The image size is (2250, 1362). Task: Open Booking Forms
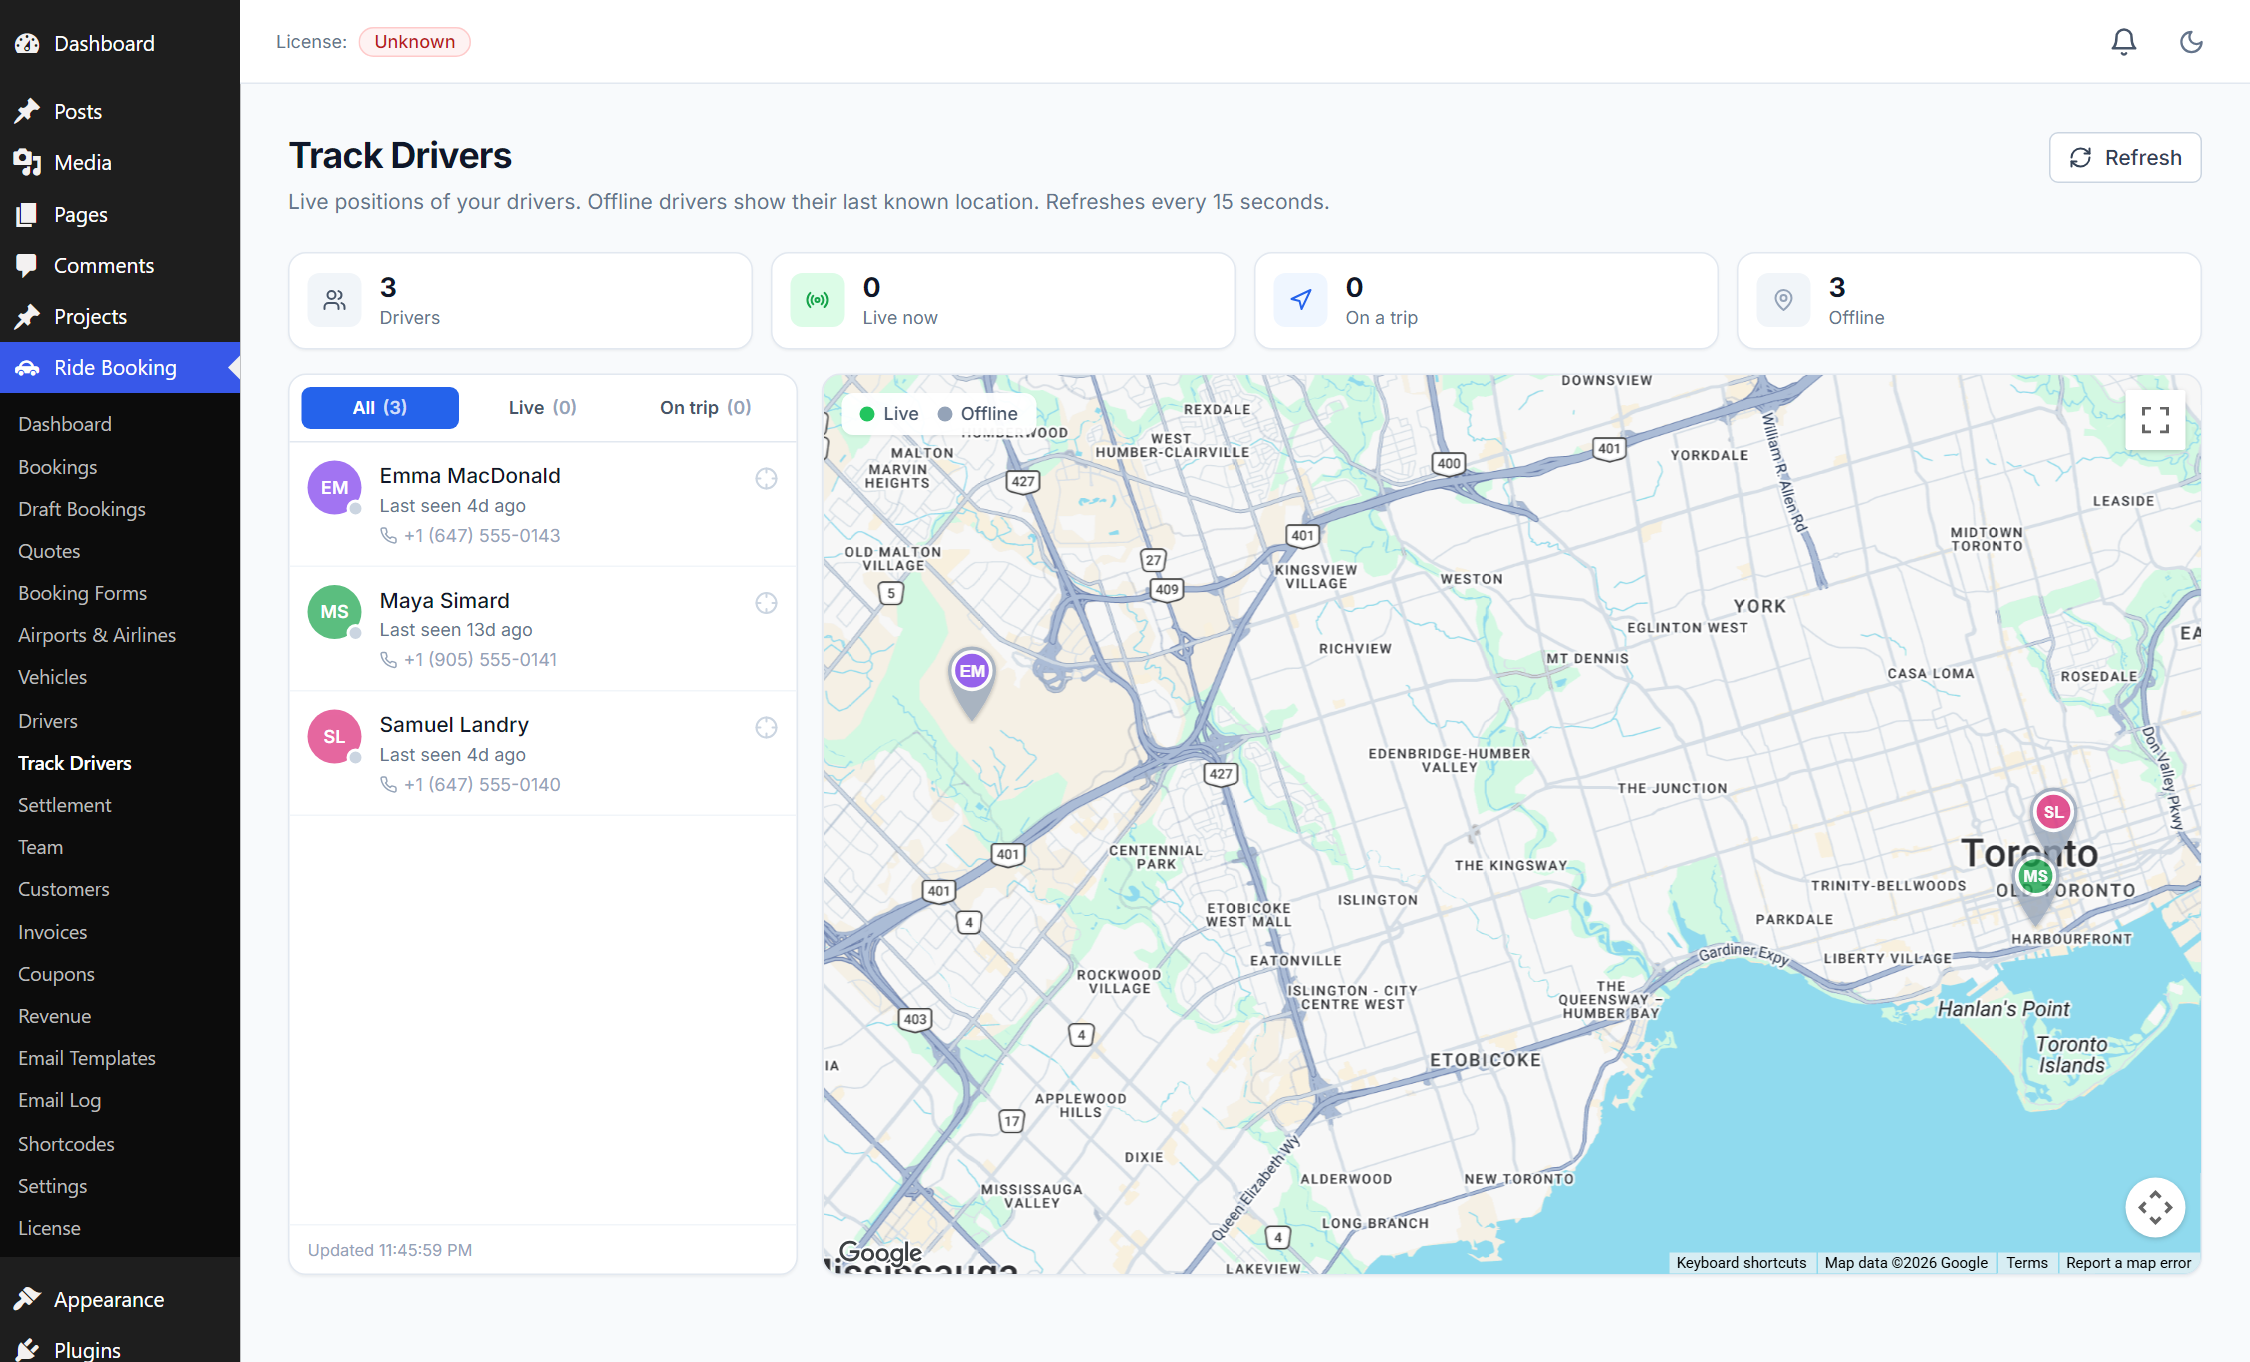coord(83,593)
